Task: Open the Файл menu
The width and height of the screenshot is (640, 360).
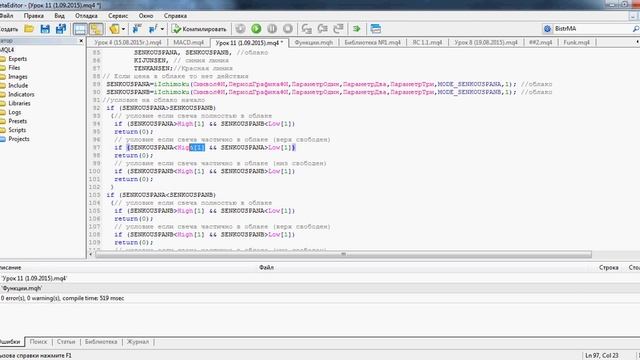Action: click(x=7, y=16)
